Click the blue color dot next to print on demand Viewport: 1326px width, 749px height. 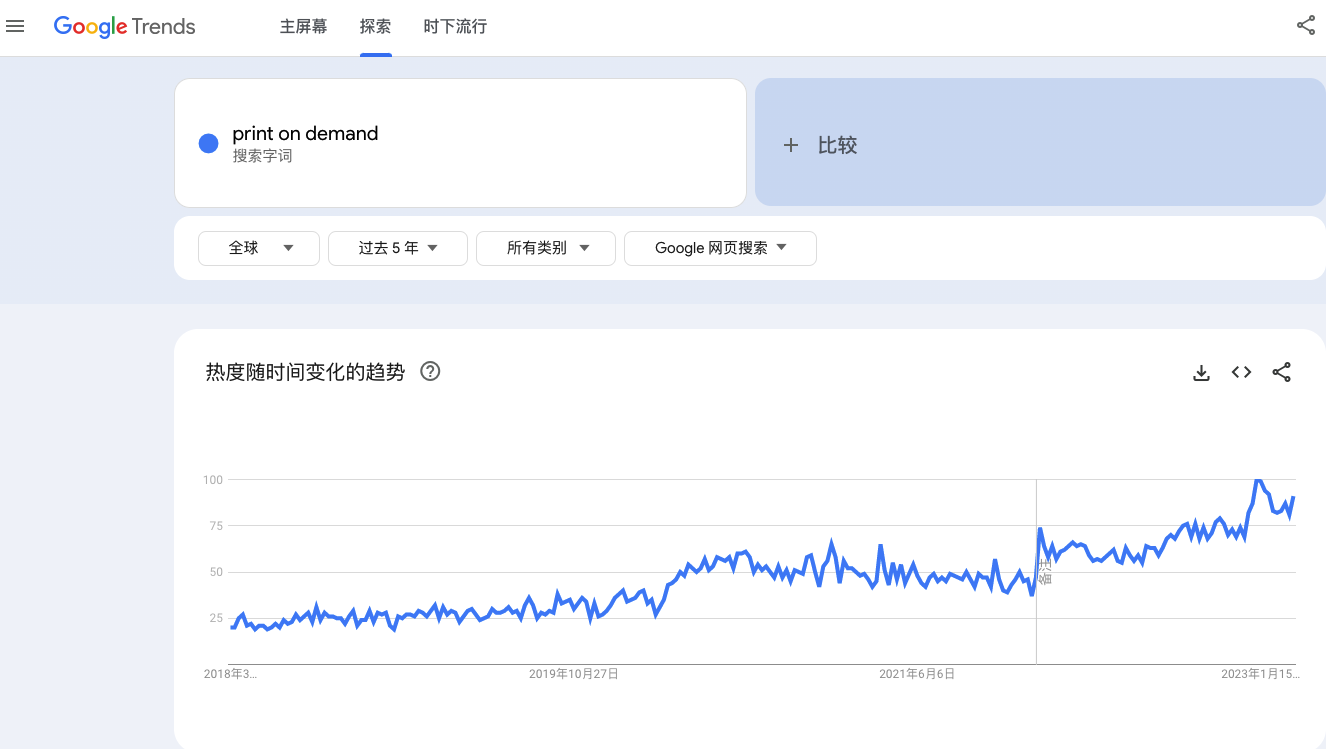pos(208,143)
